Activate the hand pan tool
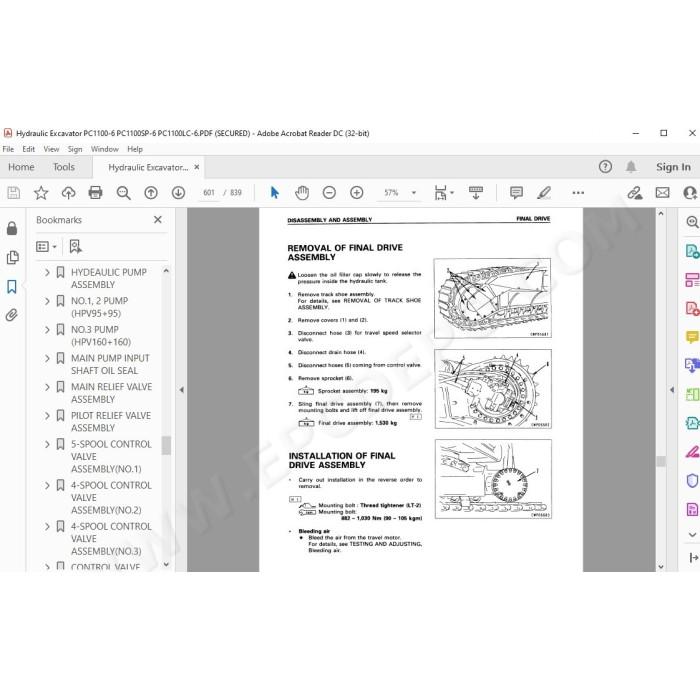This screenshot has height=700, width=700. click(x=302, y=193)
